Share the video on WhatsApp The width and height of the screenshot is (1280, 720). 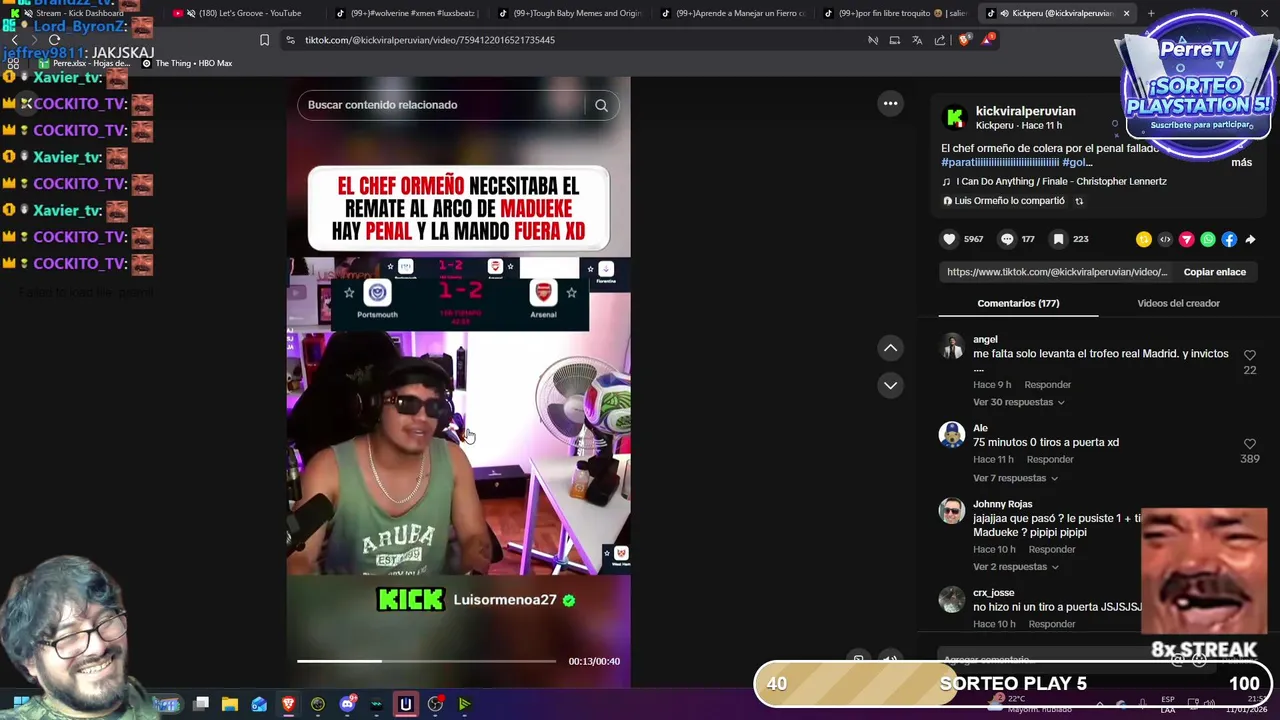click(x=1208, y=239)
